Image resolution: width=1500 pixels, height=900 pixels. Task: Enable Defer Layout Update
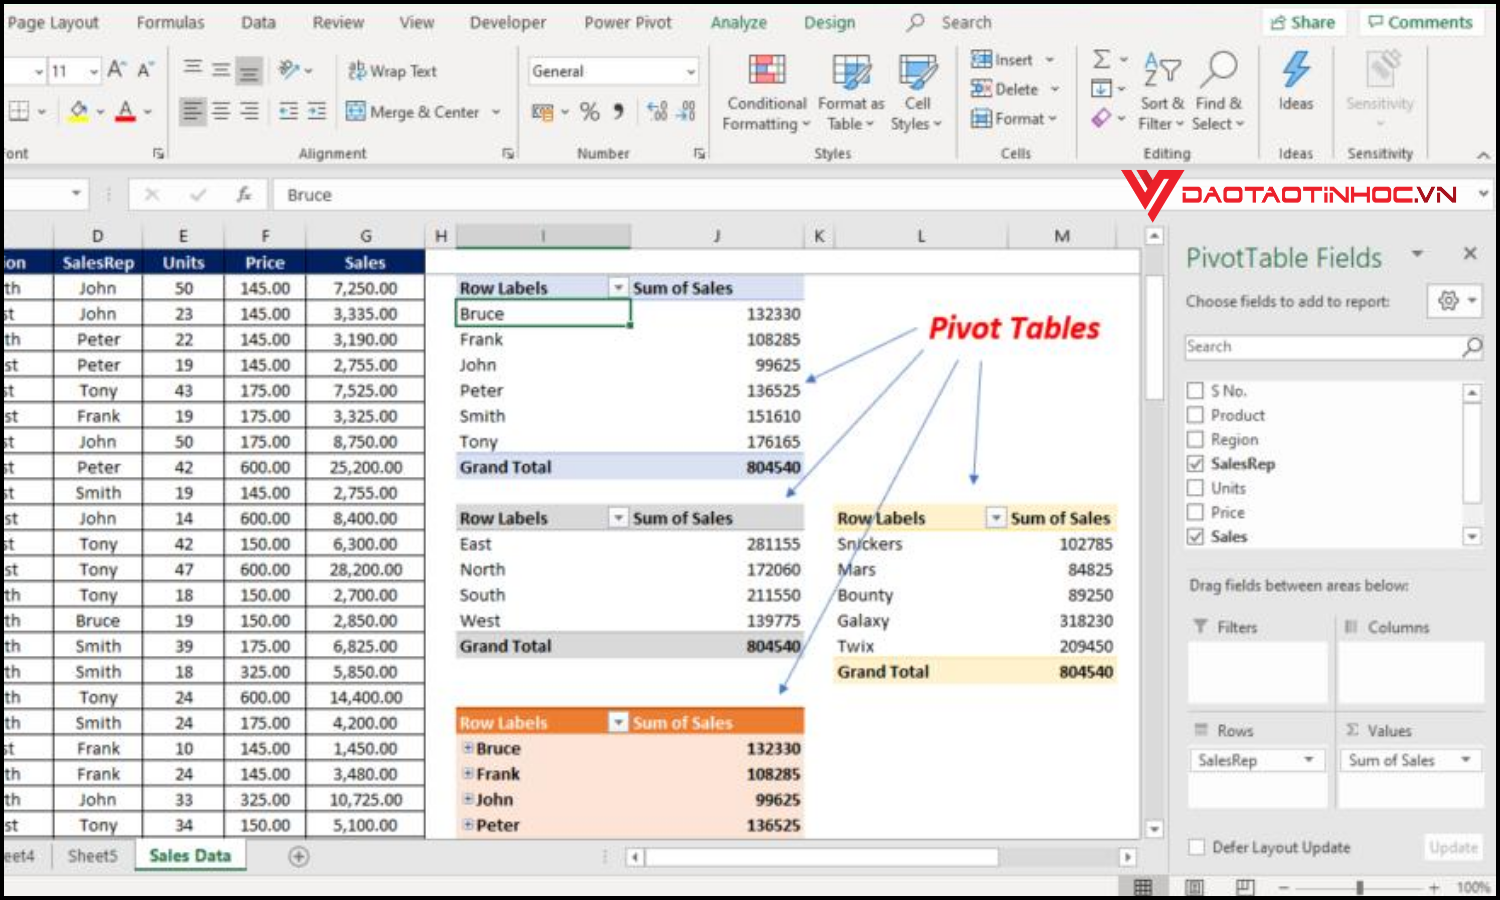tap(1196, 847)
